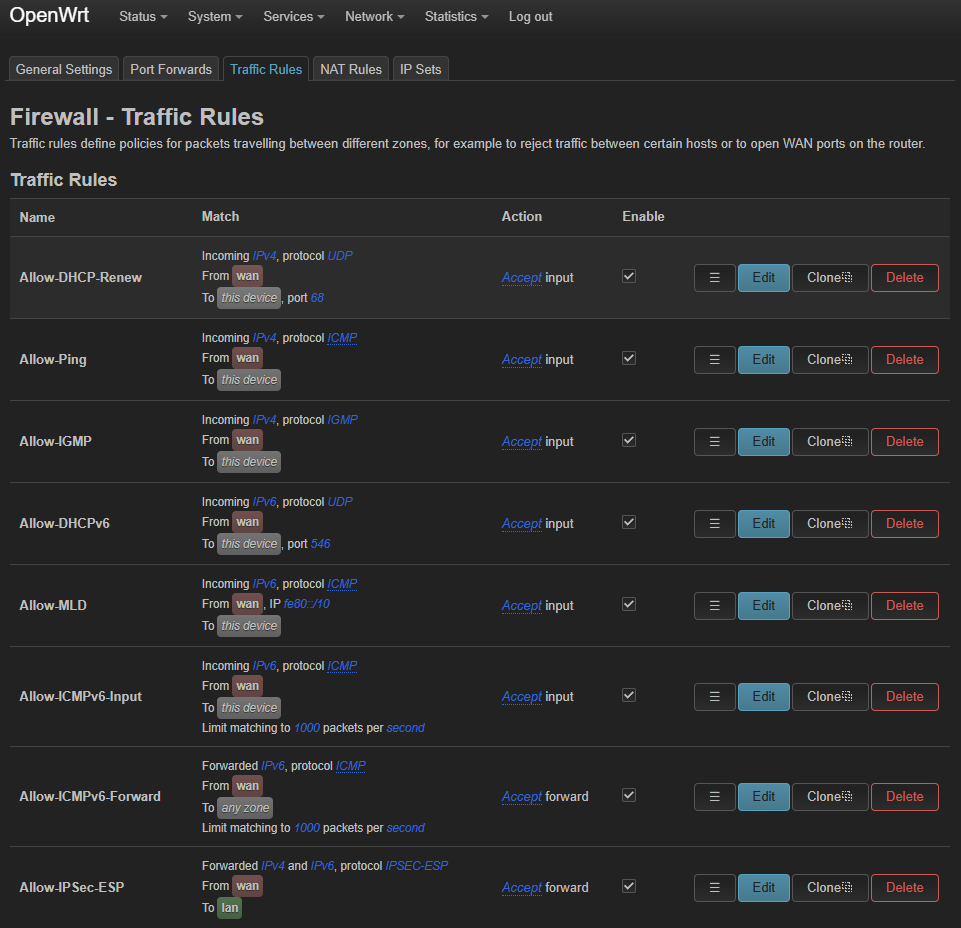Uncheck the Enable box for Allow-IGMP
The width and height of the screenshot is (961, 928).
(x=629, y=440)
